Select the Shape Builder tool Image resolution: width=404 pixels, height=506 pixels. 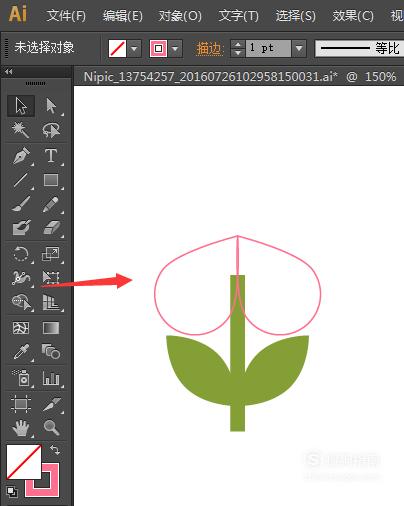coord(21,302)
